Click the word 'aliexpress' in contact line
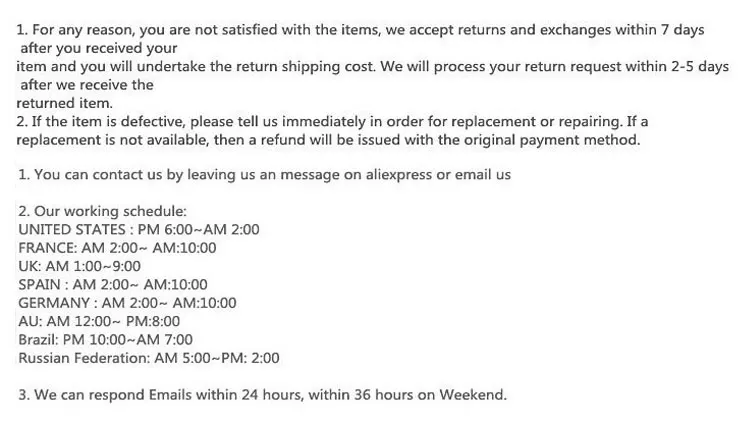This screenshot has width=750, height=422. click(399, 175)
